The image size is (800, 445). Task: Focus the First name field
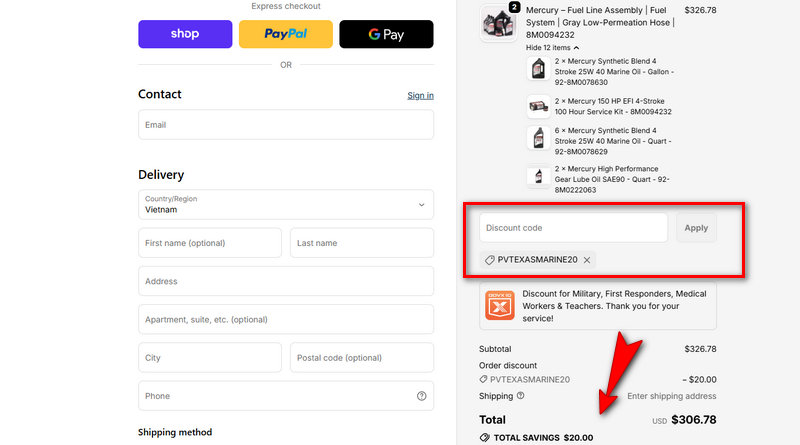pos(210,243)
